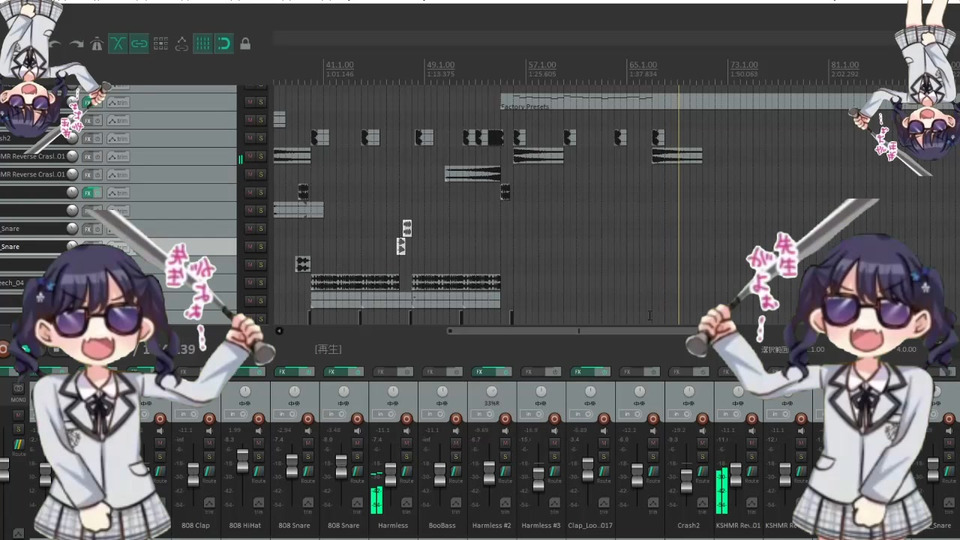Solo the BooBass mixer channel
This screenshot has height=540, width=960.
pos(456,457)
